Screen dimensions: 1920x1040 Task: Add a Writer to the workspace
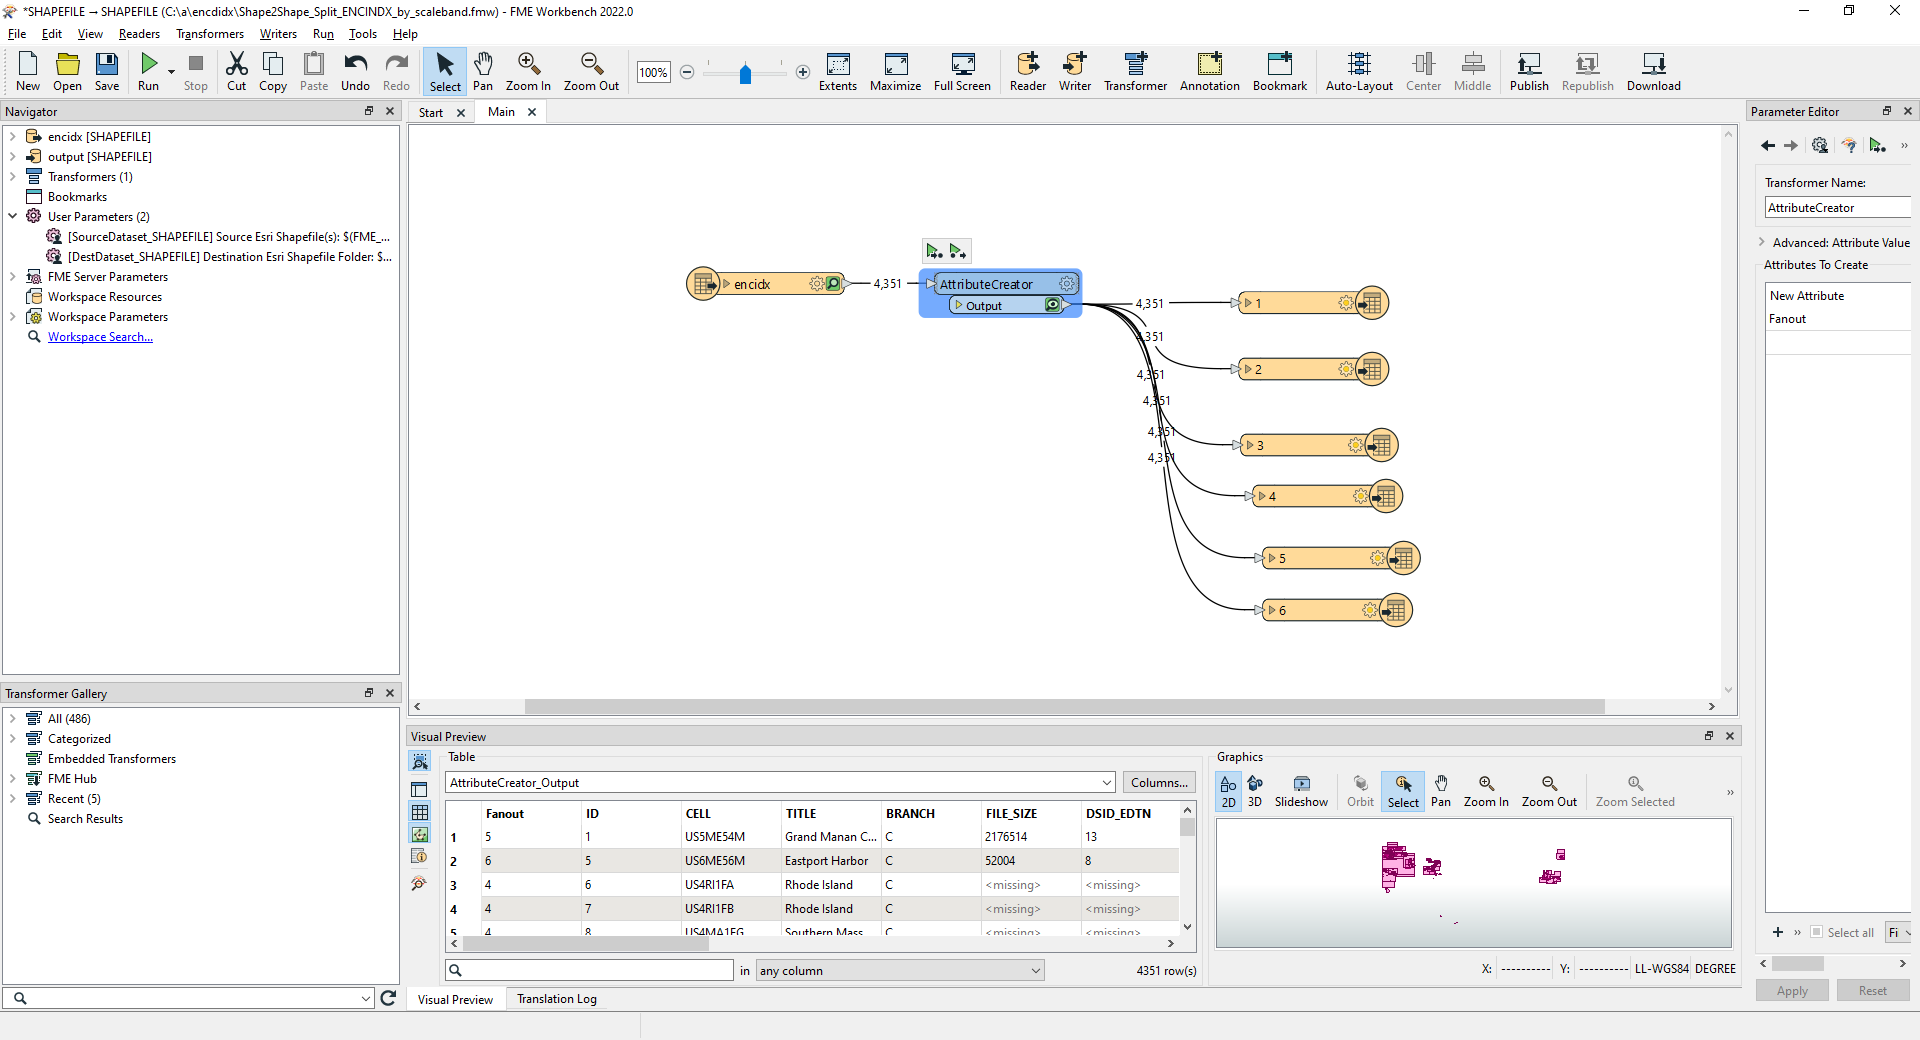pyautogui.click(x=1075, y=71)
